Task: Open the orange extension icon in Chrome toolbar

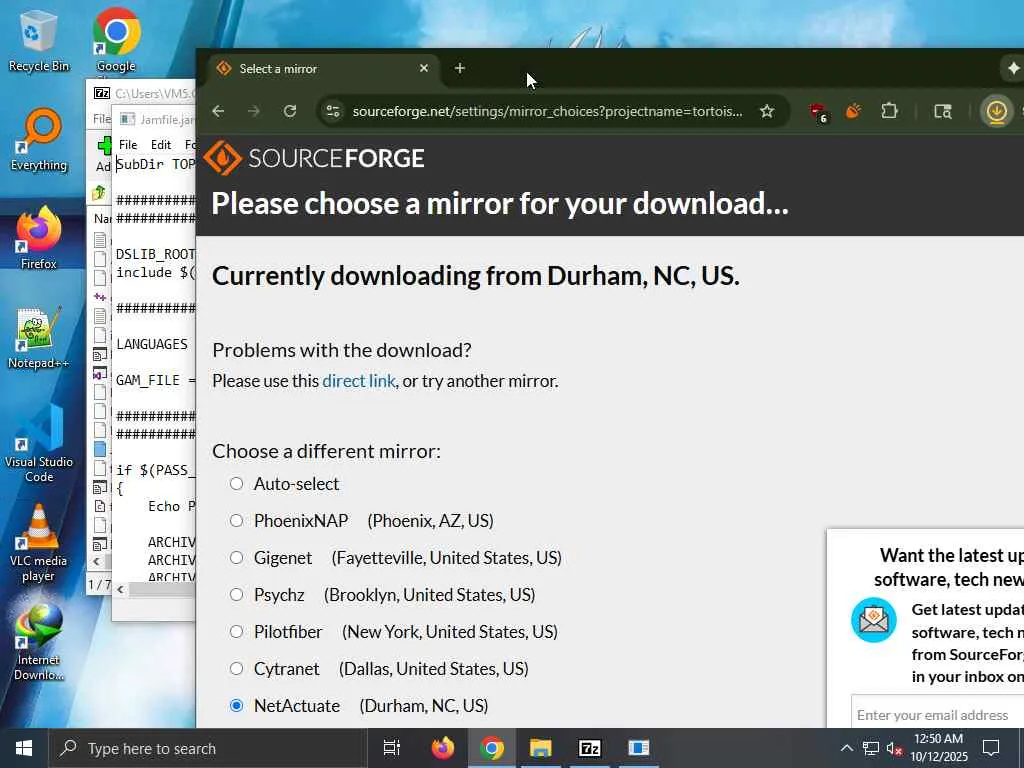Action: 853,111
